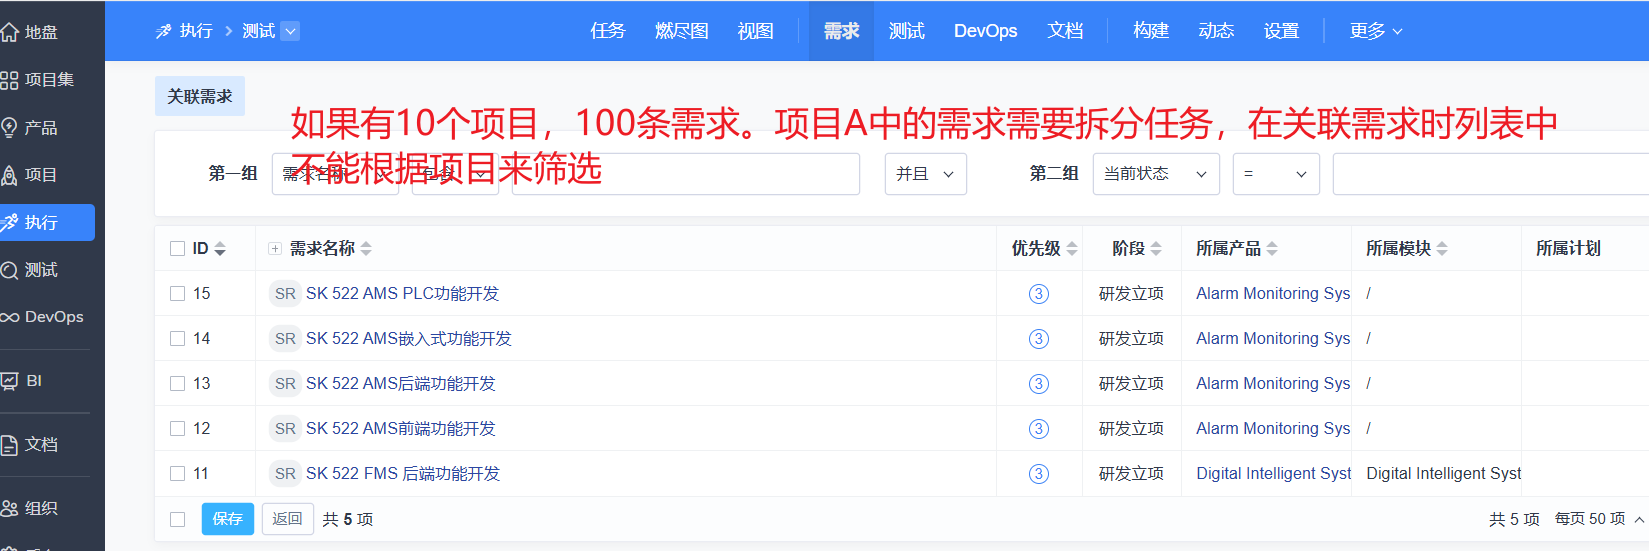Open the 地盘 home icon in sidebar

pyautogui.click(x=10, y=32)
